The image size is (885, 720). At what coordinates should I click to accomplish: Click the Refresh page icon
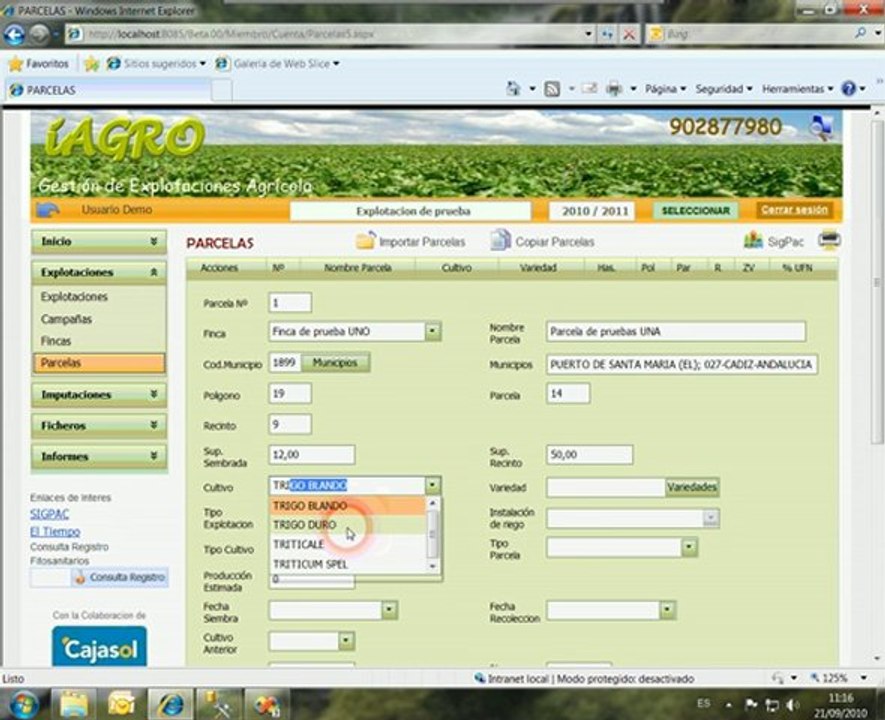pos(607,34)
